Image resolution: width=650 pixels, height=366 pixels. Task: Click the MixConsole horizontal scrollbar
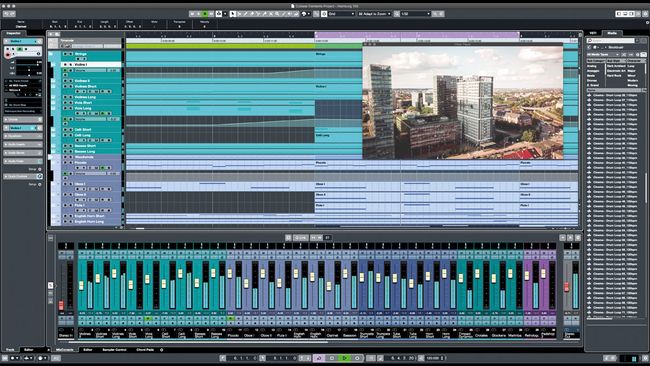198,342
